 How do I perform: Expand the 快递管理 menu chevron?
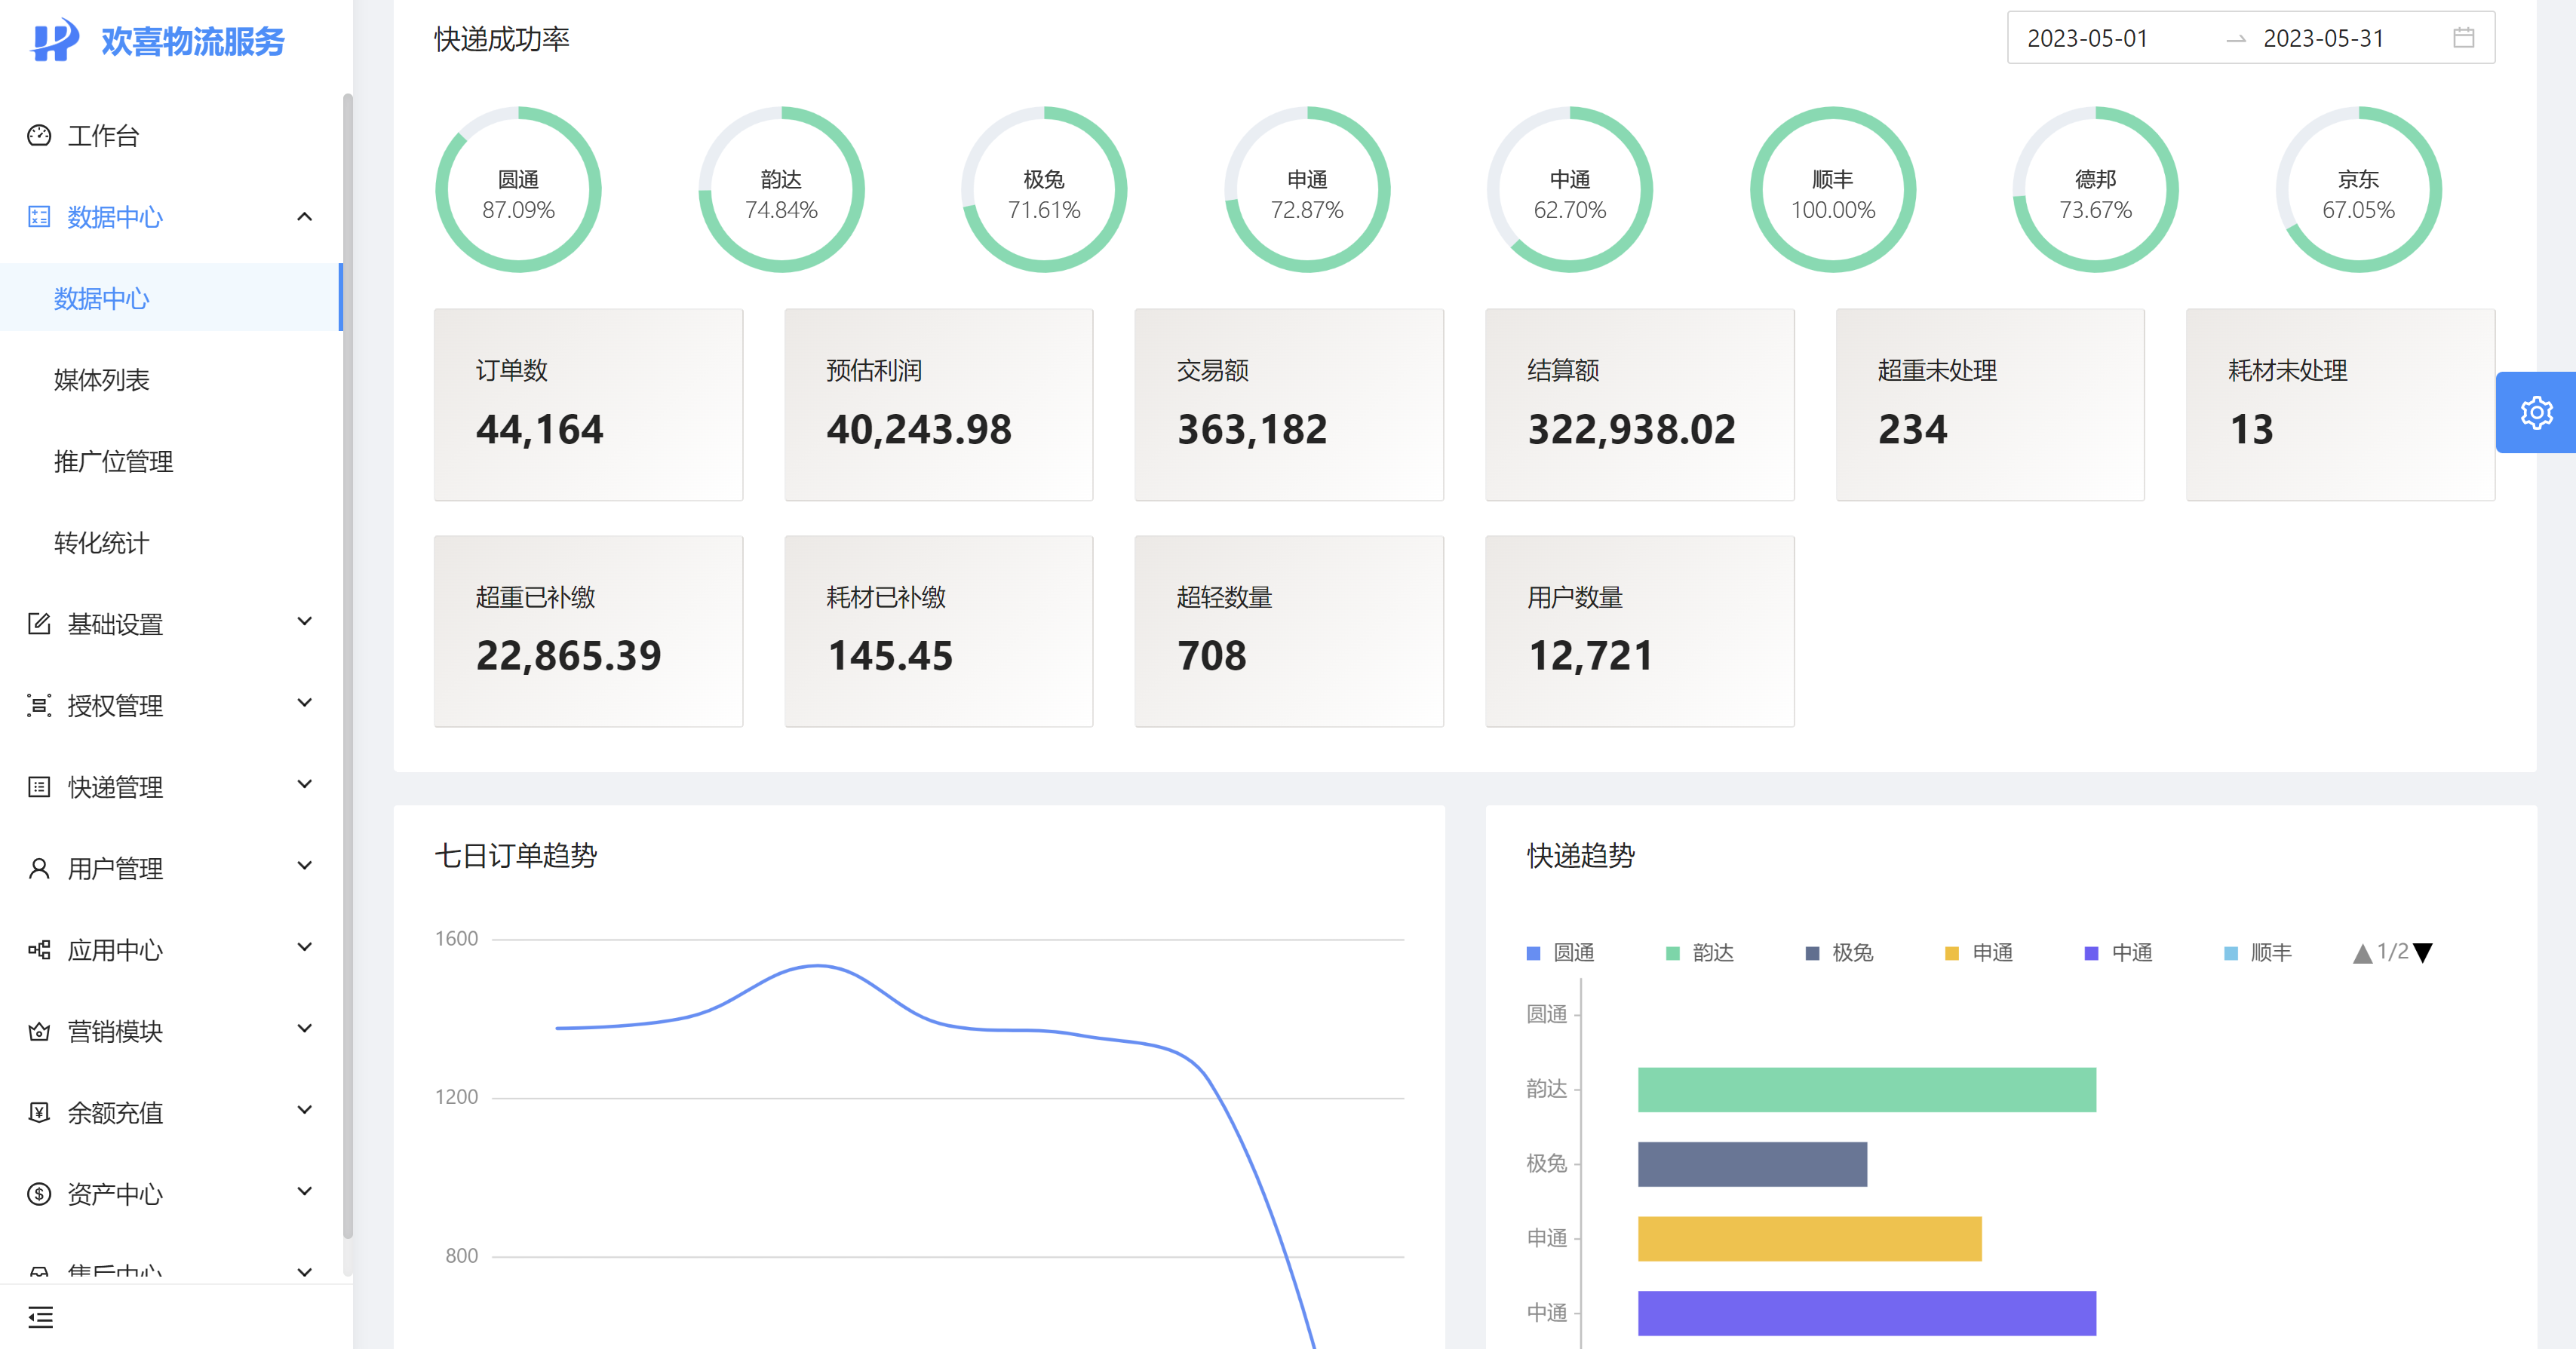(x=305, y=785)
